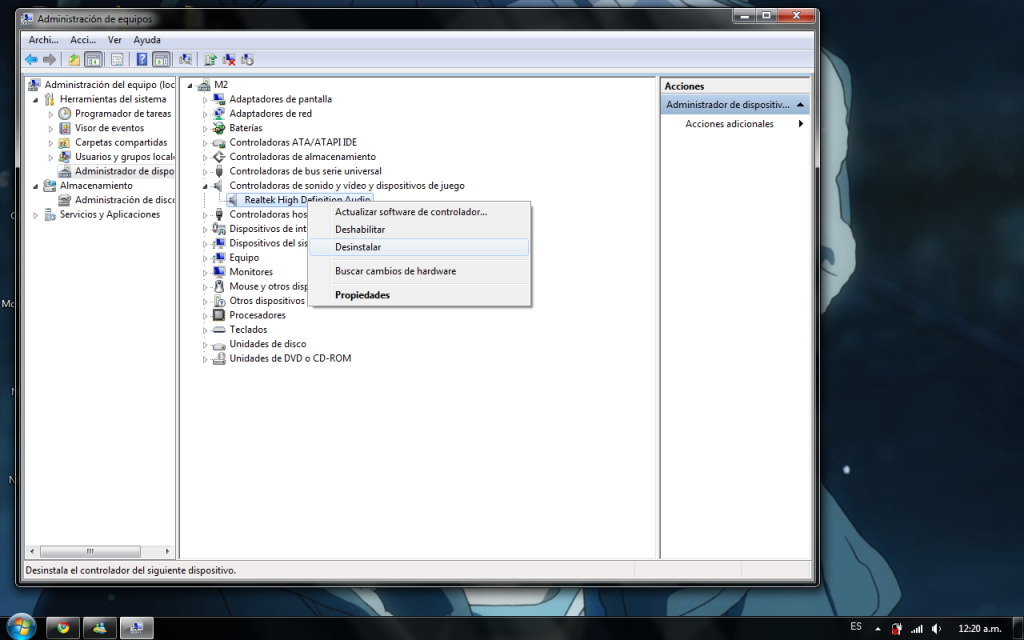Click the left pane scrollbar right arrow
Image resolution: width=1024 pixels, height=640 pixels.
pyautogui.click(x=167, y=551)
